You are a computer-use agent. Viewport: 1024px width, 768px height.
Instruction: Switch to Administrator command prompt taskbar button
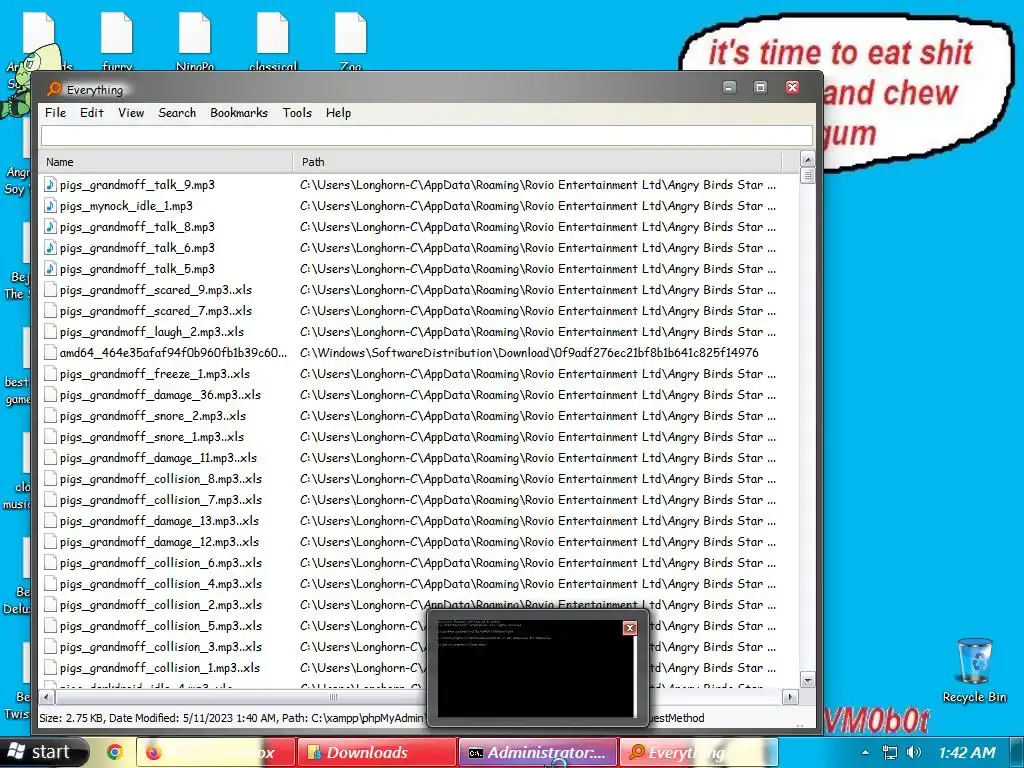pyautogui.click(x=537, y=752)
